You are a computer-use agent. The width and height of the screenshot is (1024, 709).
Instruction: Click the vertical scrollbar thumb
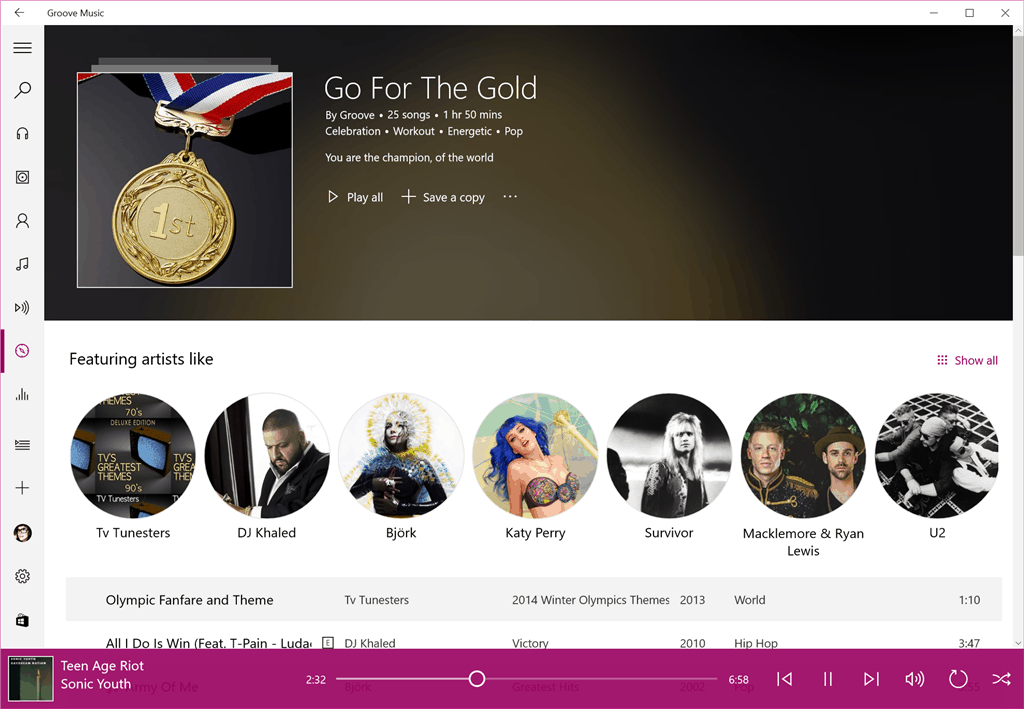click(1018, 144)
